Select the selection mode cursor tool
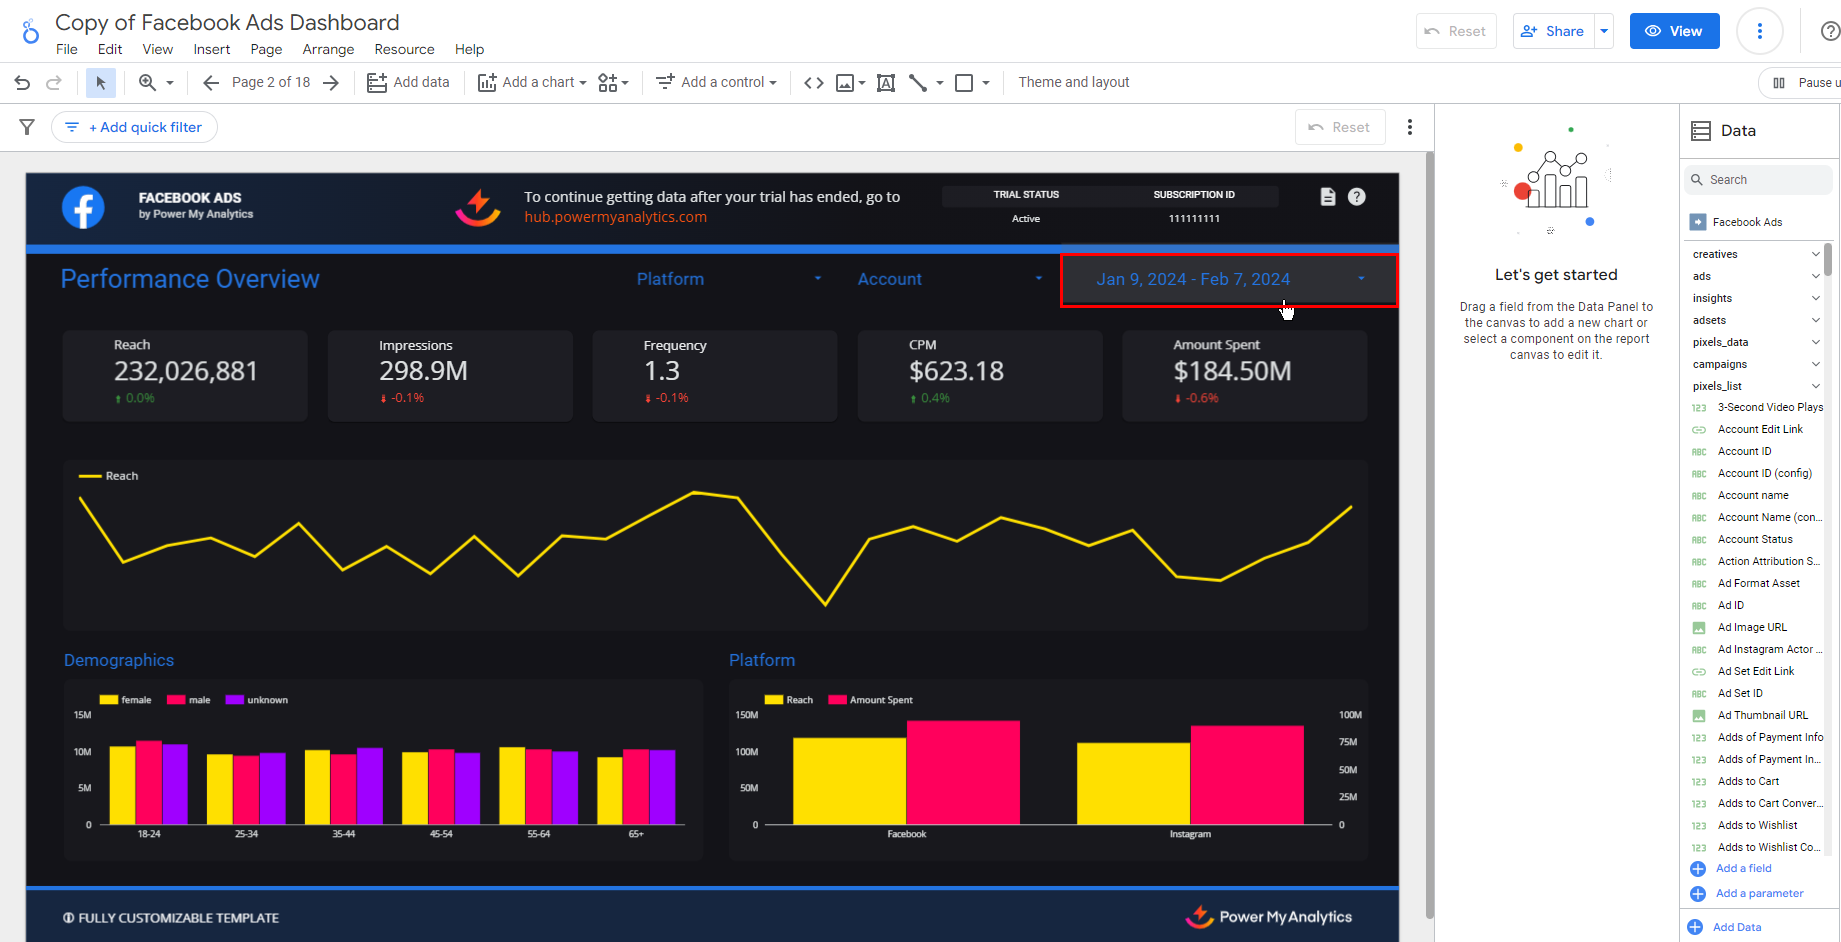Viewport: 1841px width, 942px height. (x=100, y=83)
